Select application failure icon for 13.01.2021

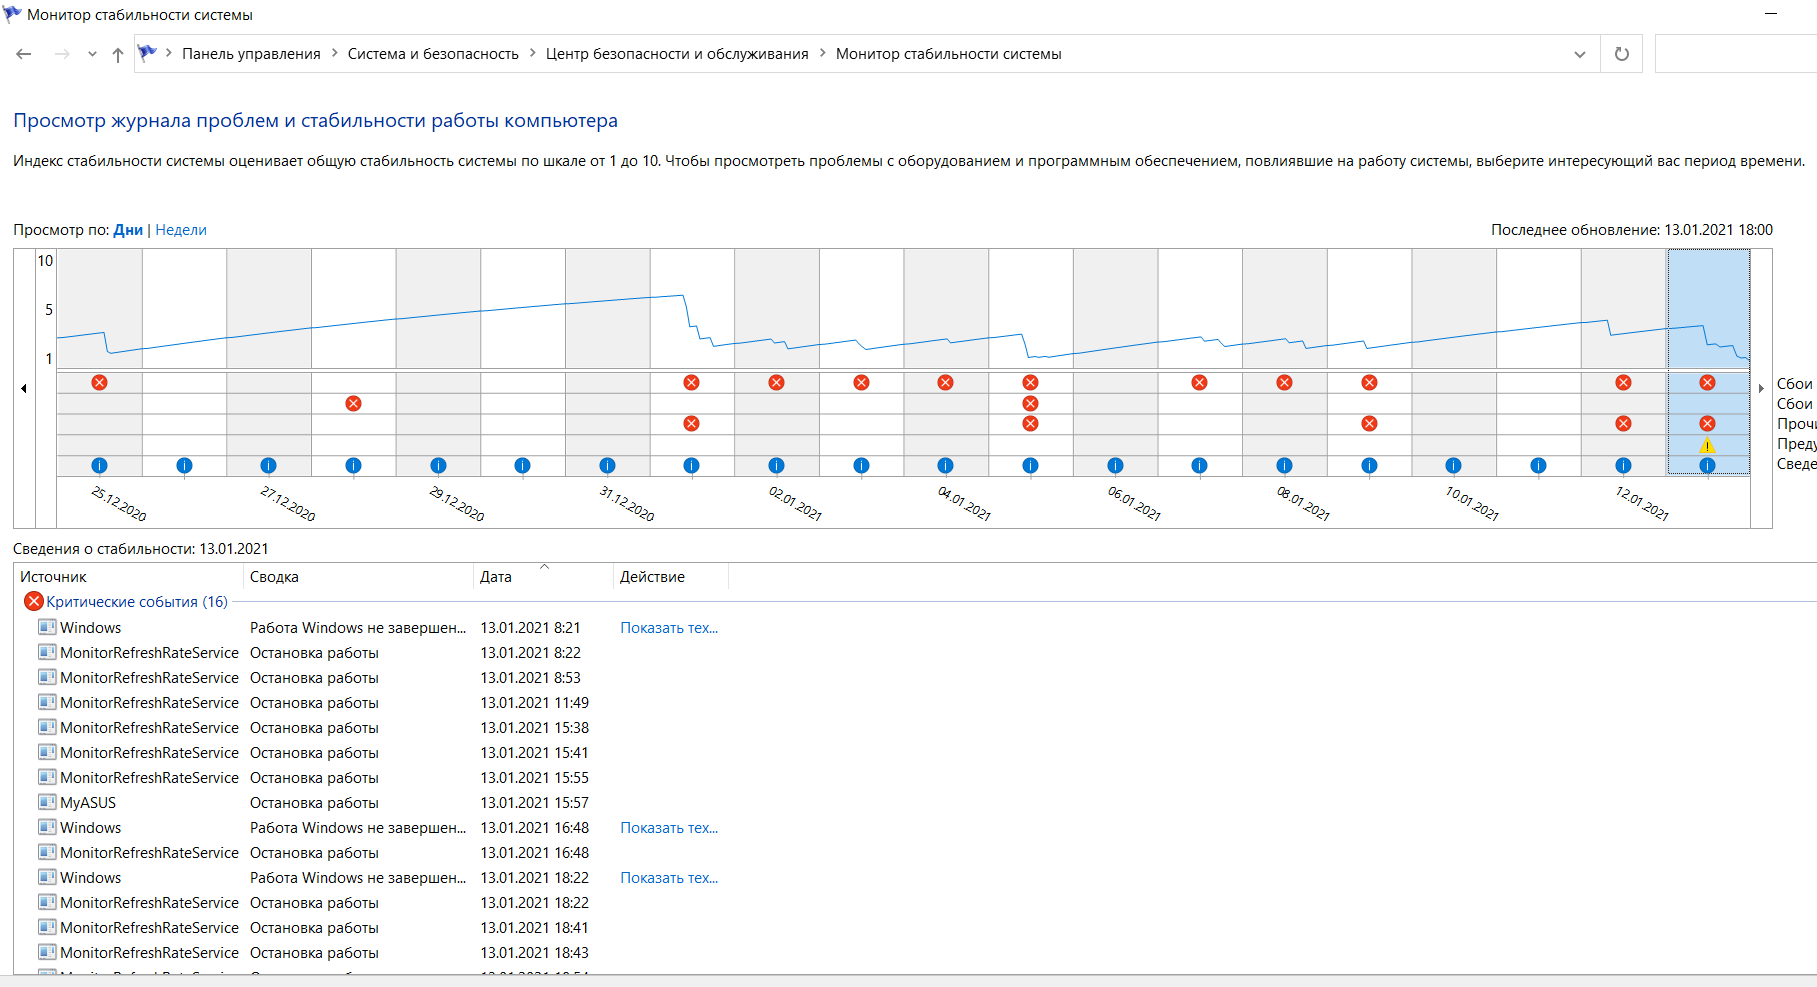click(1707, 383)
